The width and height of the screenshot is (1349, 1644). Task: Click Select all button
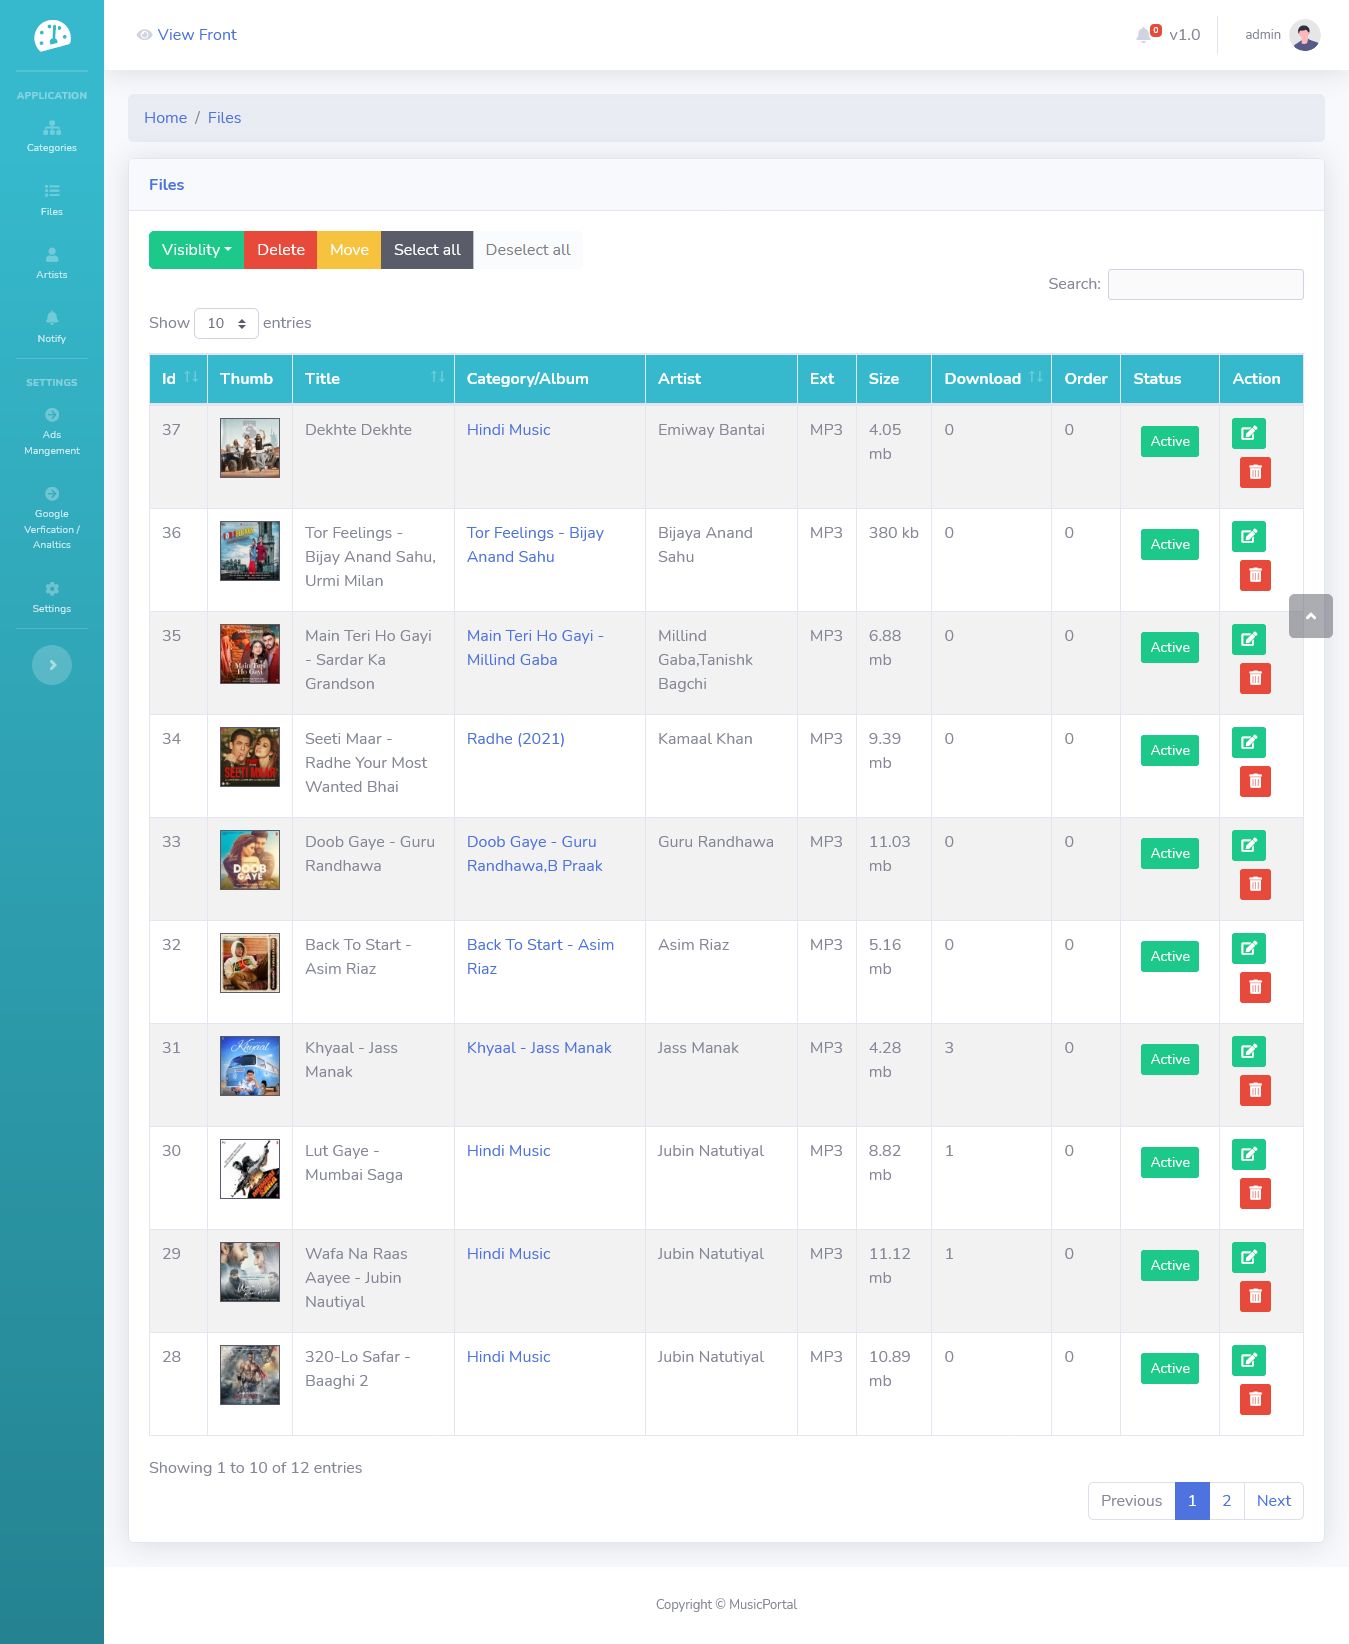427,250
